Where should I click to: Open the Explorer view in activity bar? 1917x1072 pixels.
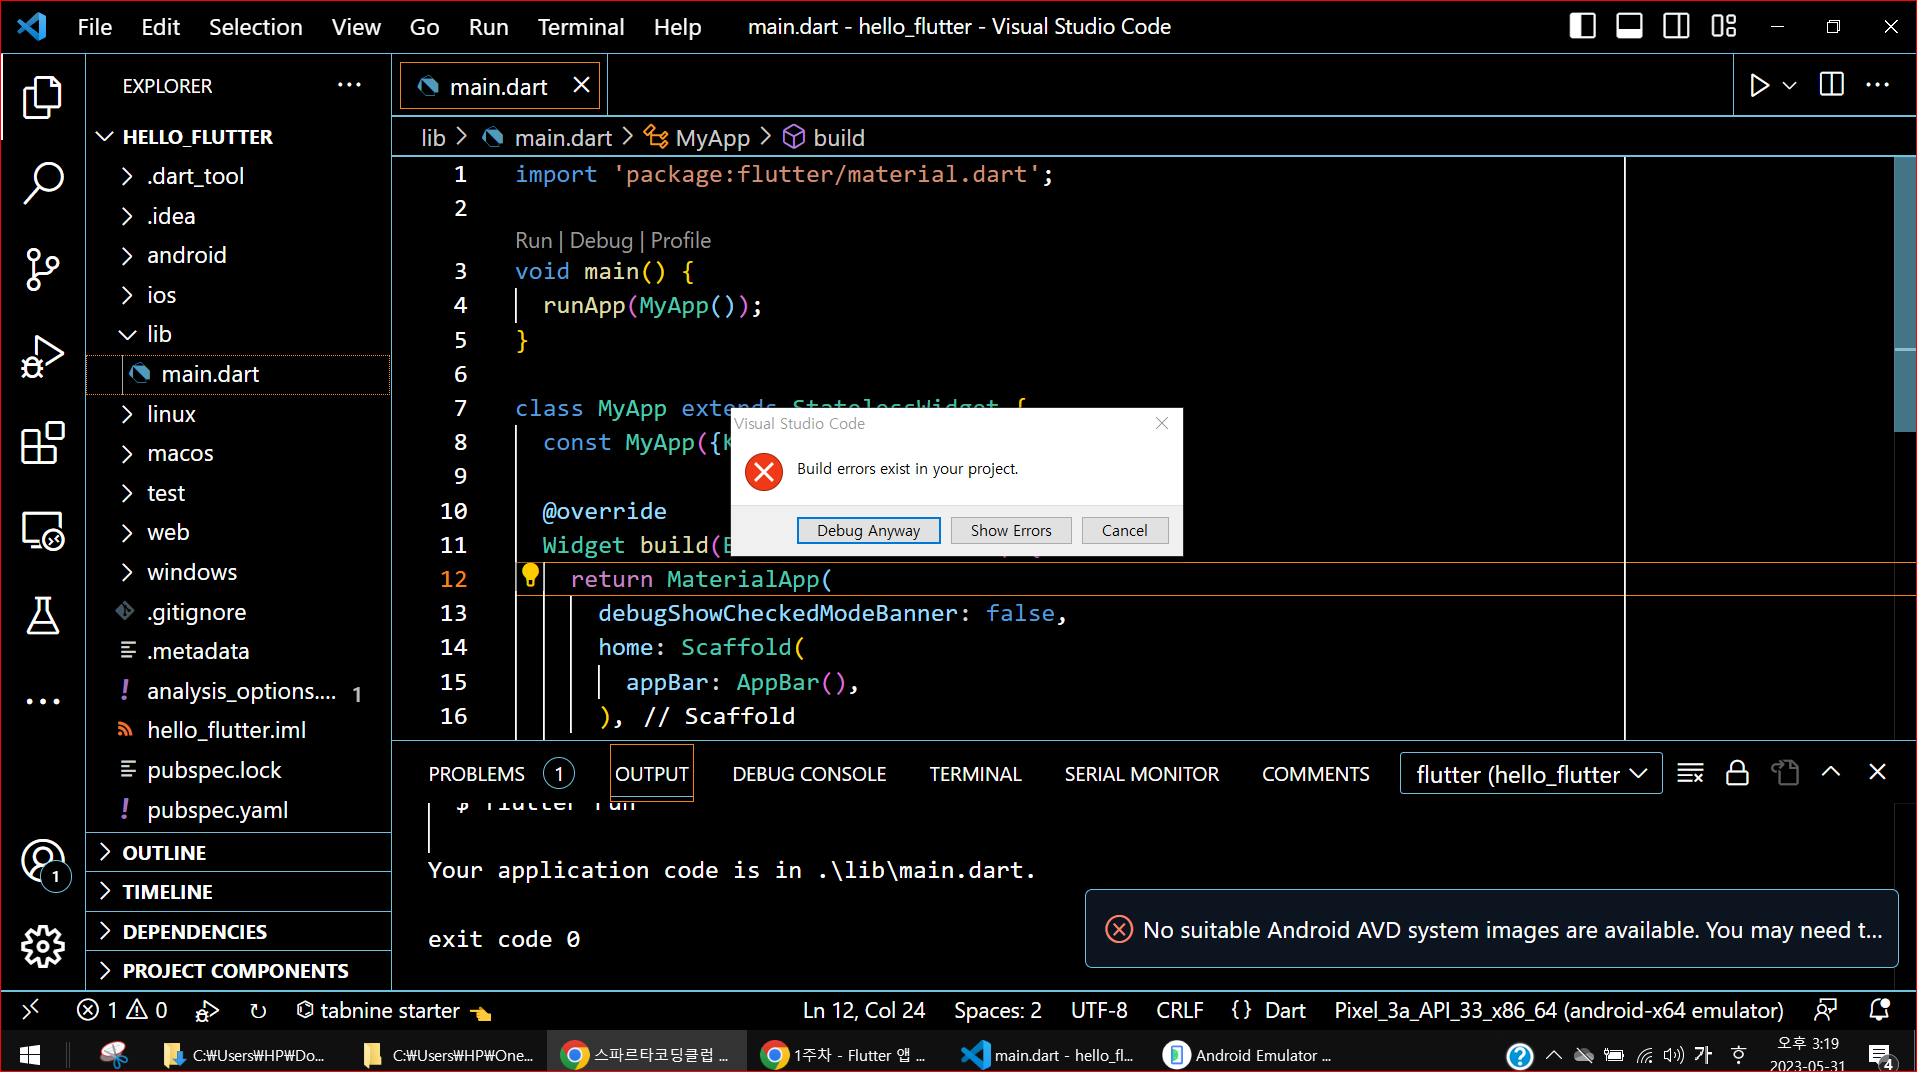point(42,97)
